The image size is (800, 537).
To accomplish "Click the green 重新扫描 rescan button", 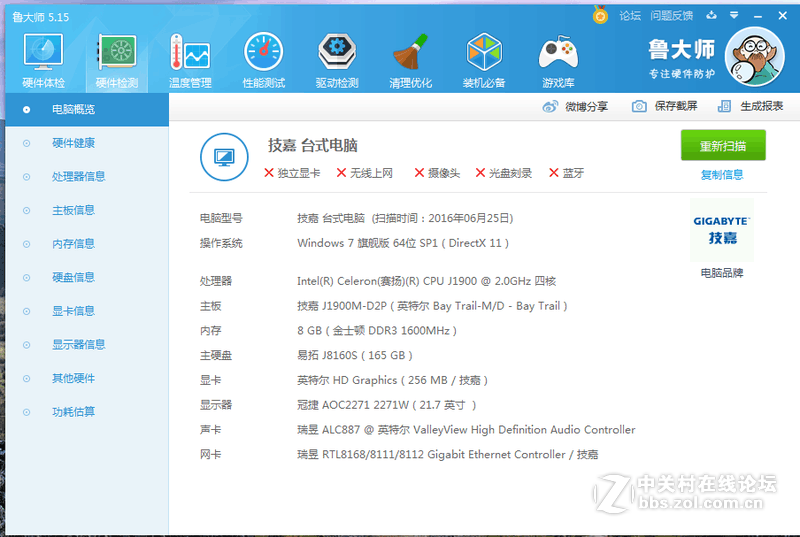I will point(723,145).
